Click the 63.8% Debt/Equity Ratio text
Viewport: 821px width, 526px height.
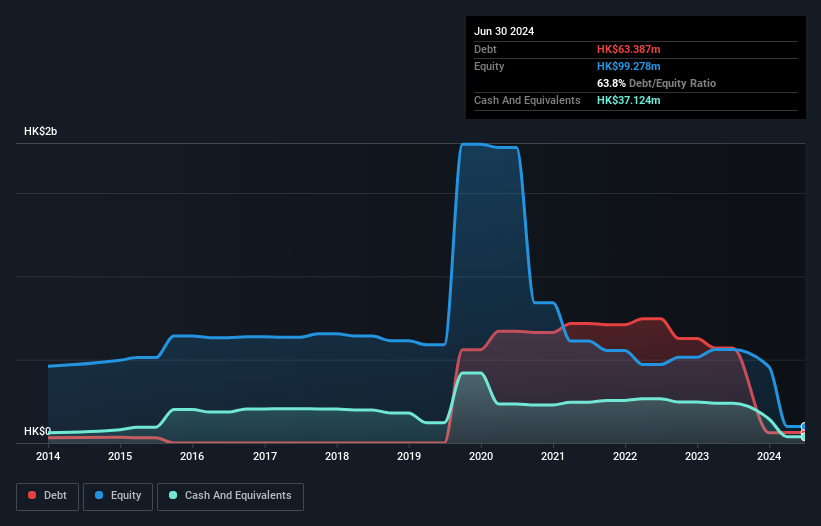click(x=656, y=83)
